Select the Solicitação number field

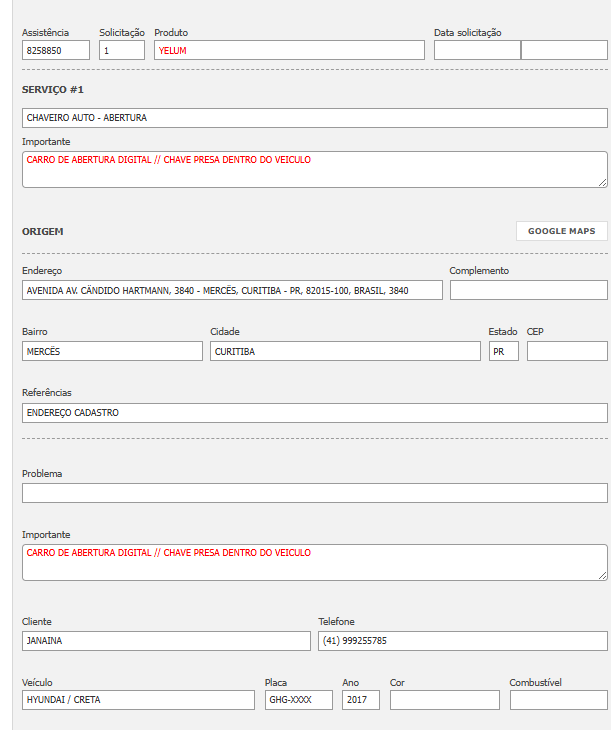(x=122, y=50)
